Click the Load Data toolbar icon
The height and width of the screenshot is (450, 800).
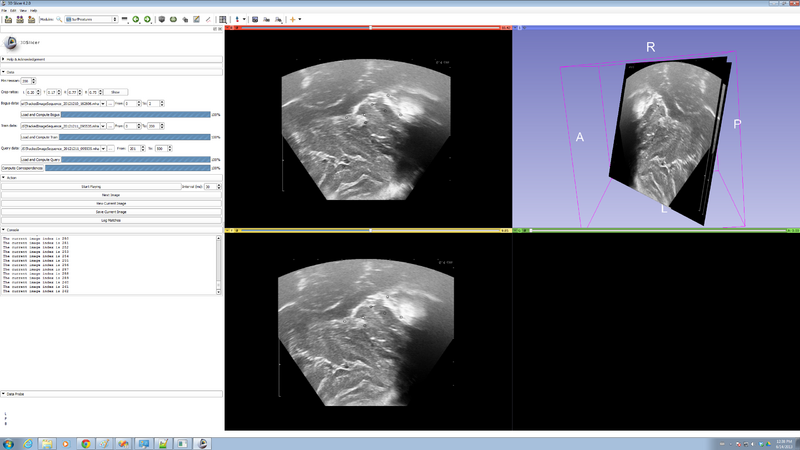coord(8,19)
